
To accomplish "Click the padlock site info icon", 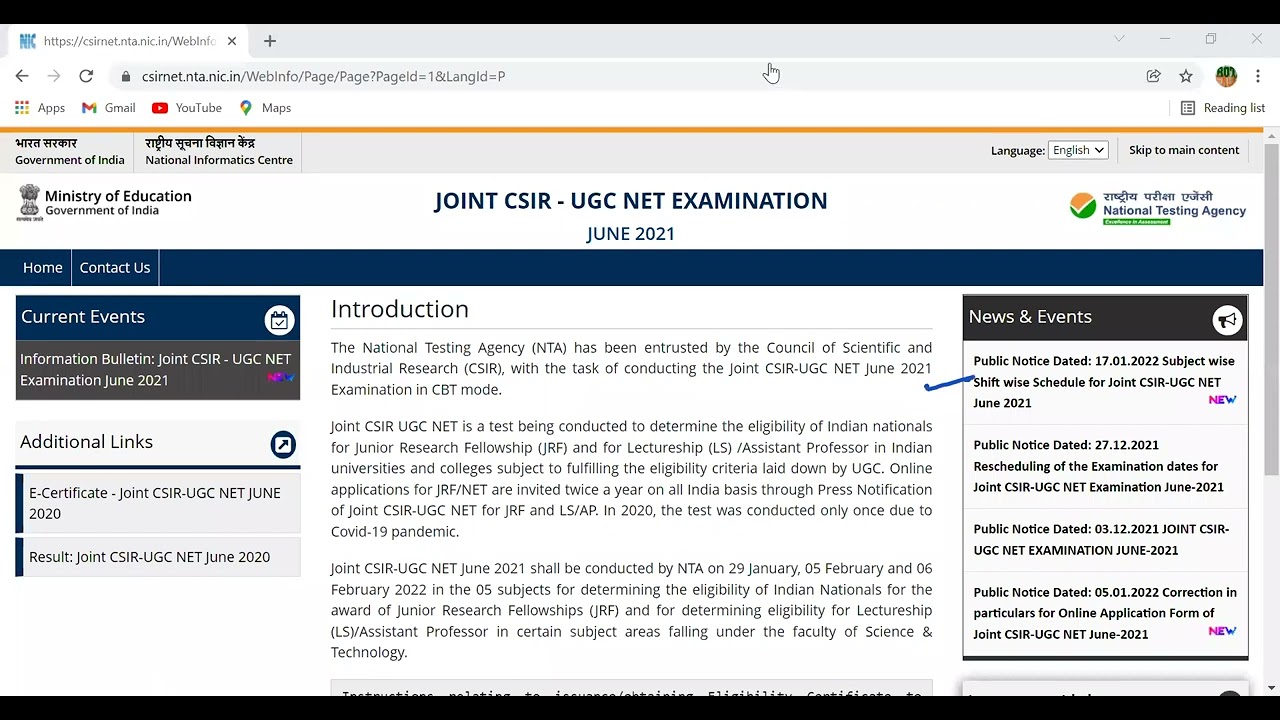I will pos(125,76).
